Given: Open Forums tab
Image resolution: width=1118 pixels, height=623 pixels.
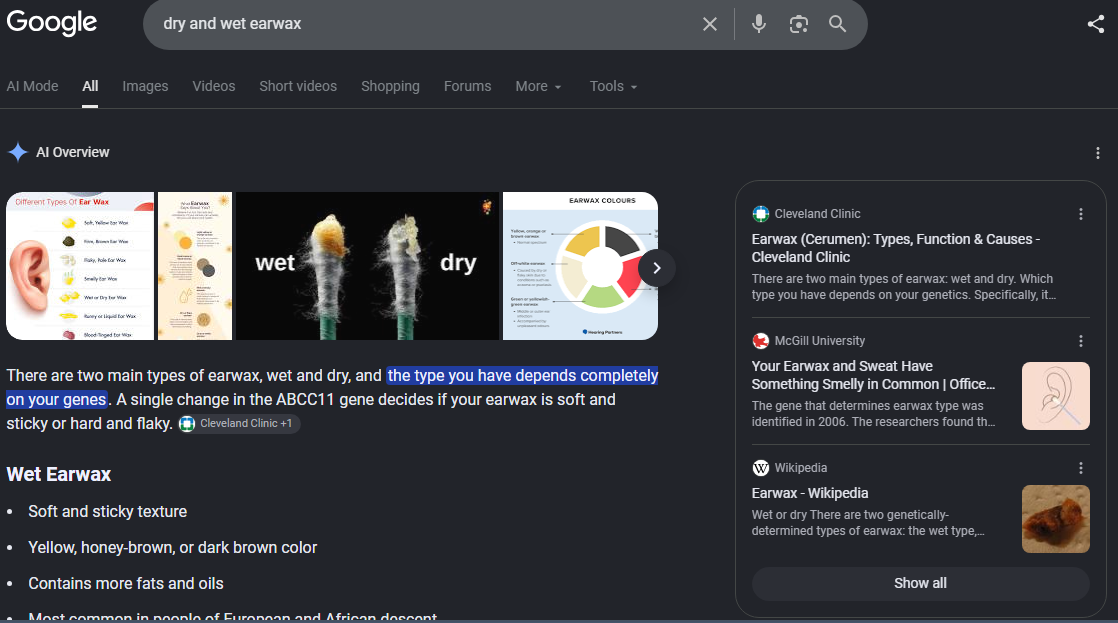Looking at the screenshot, I should pos(468,86).
